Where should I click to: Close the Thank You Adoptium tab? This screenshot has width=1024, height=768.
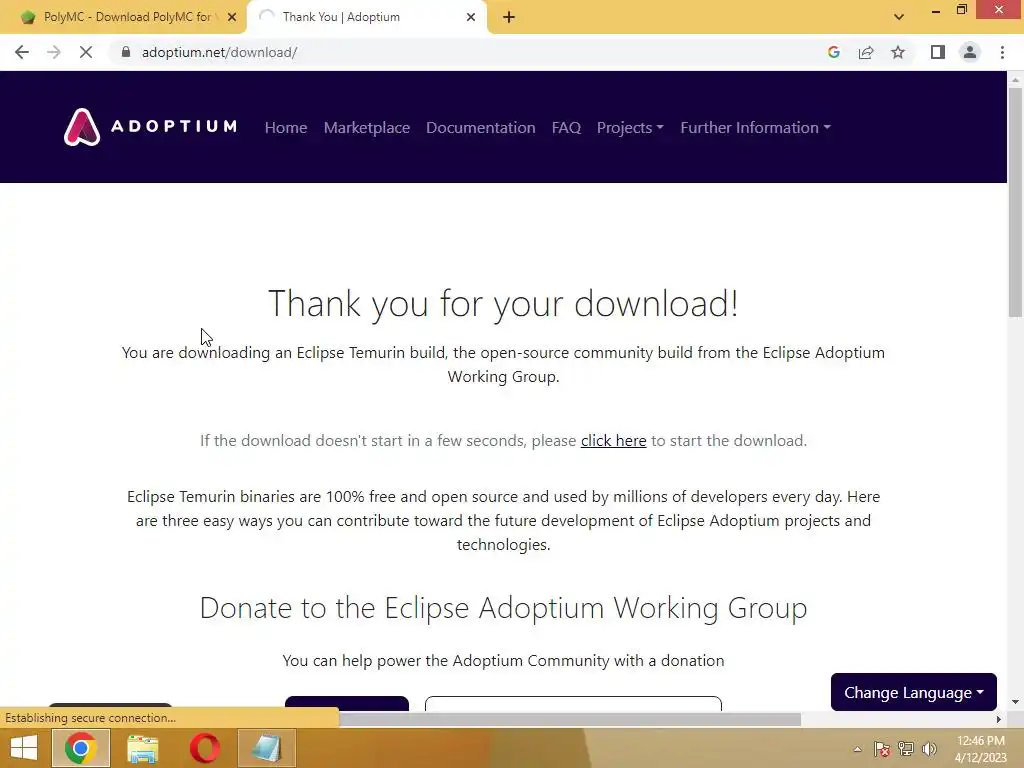471,17
